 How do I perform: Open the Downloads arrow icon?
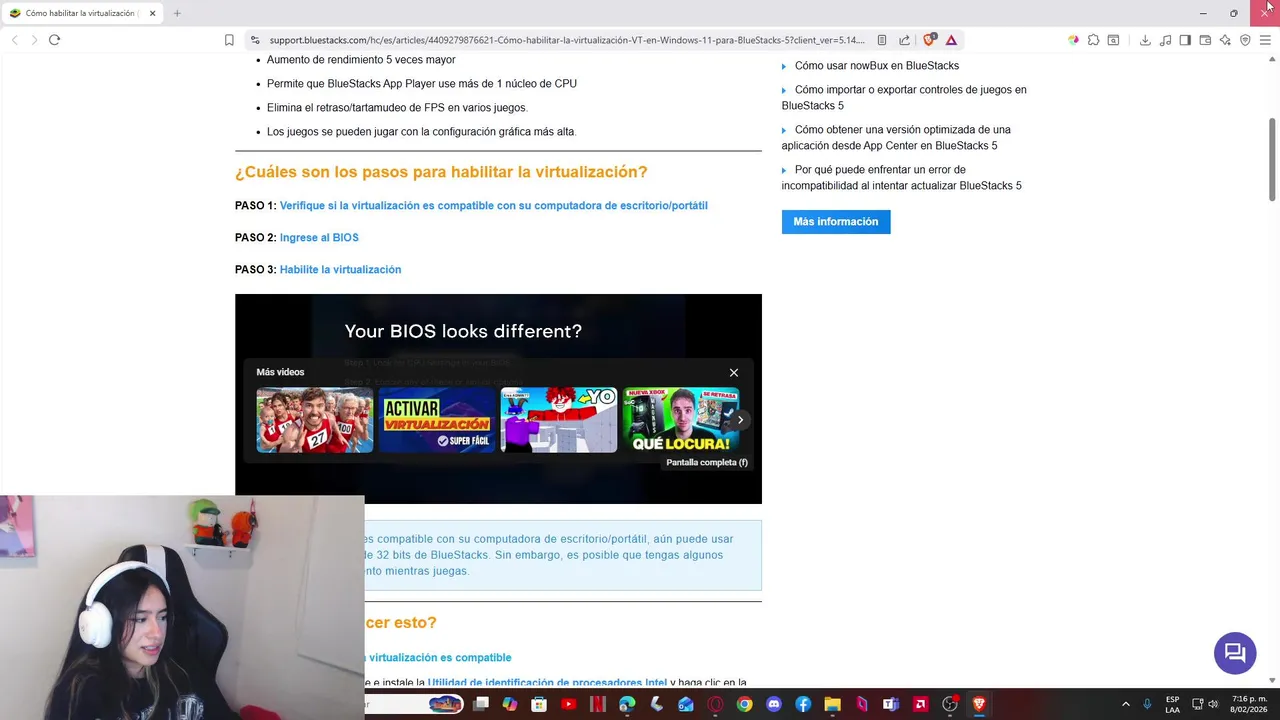point(1145,40)
